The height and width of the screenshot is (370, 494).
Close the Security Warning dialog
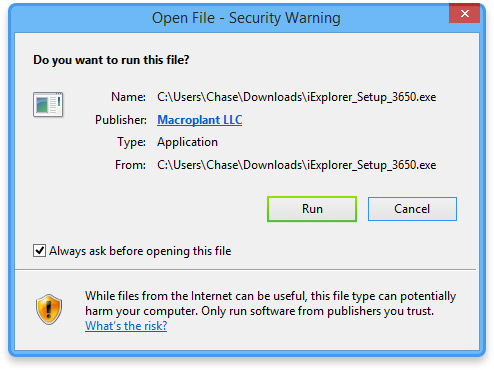point(464,13)
